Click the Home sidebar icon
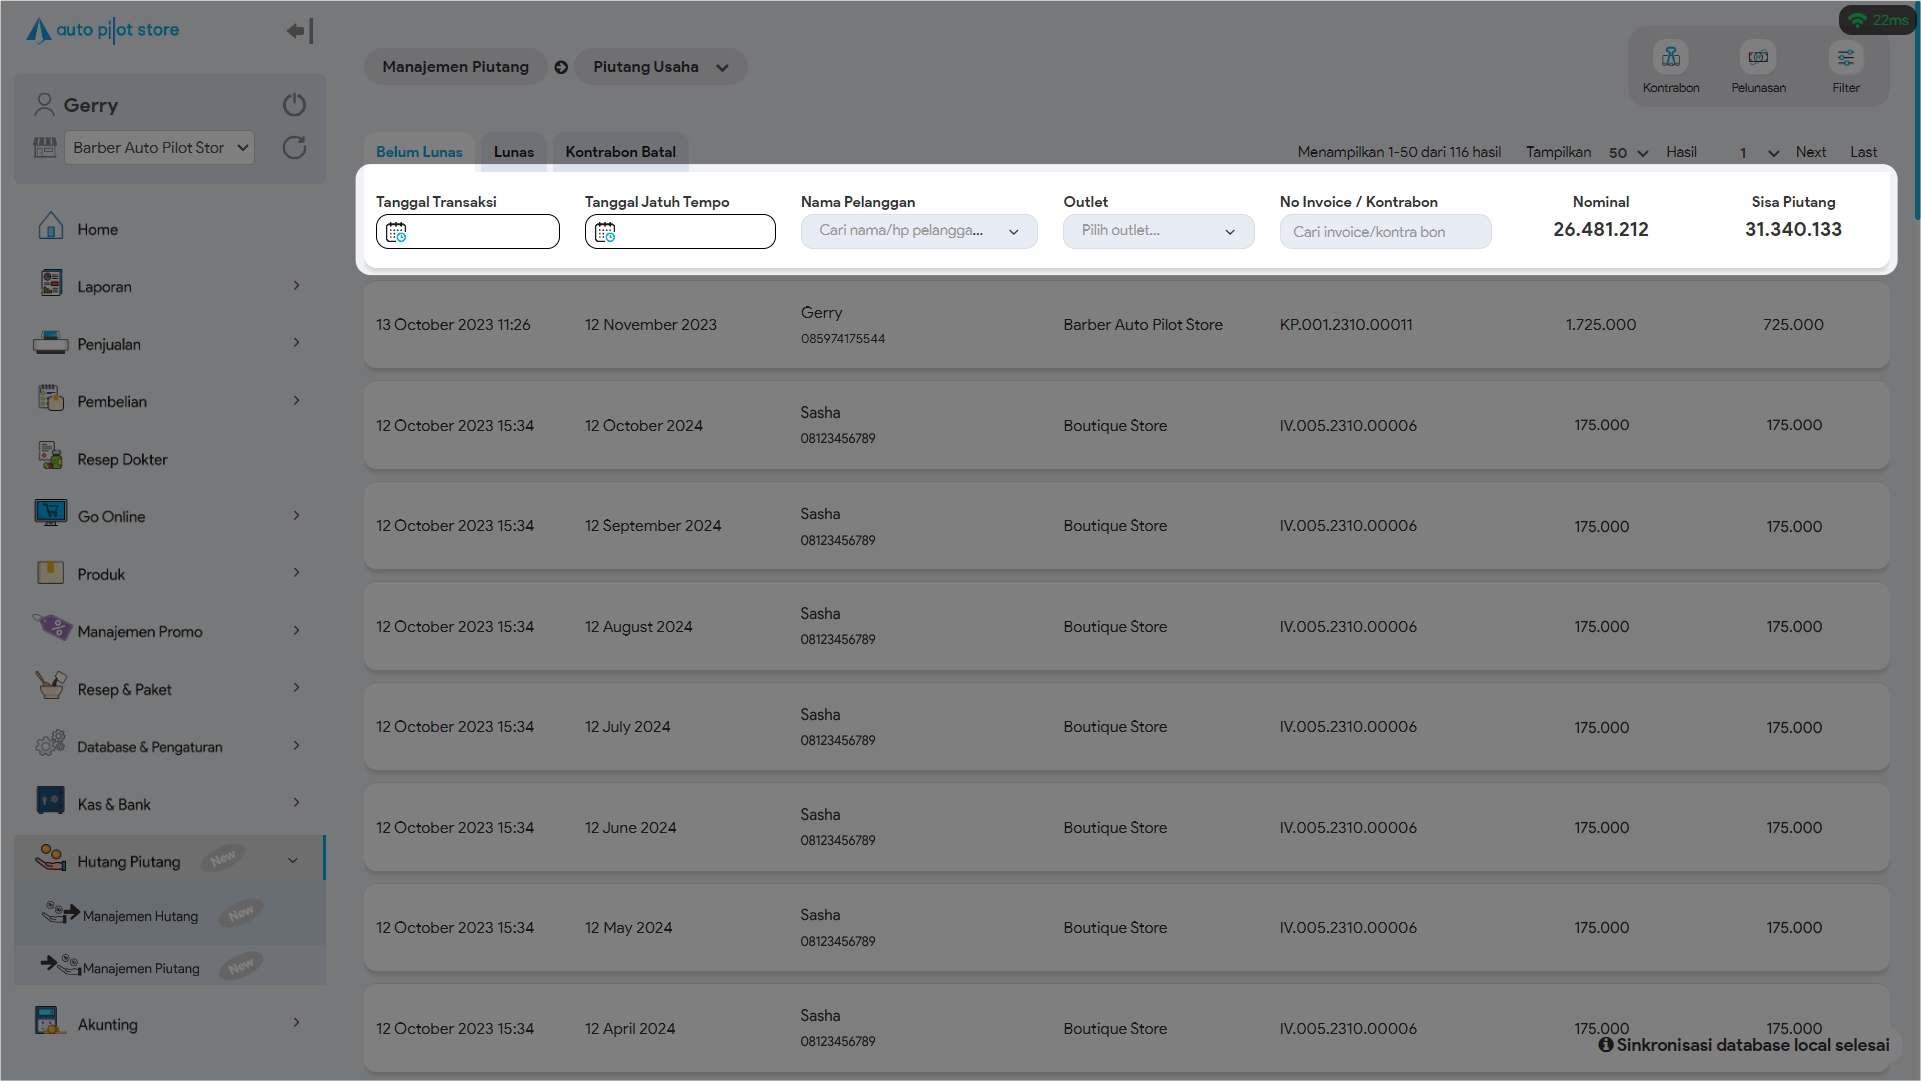Image resolution: width=1921 pixels, height=1081 pixels. click(x=51, y=228)
